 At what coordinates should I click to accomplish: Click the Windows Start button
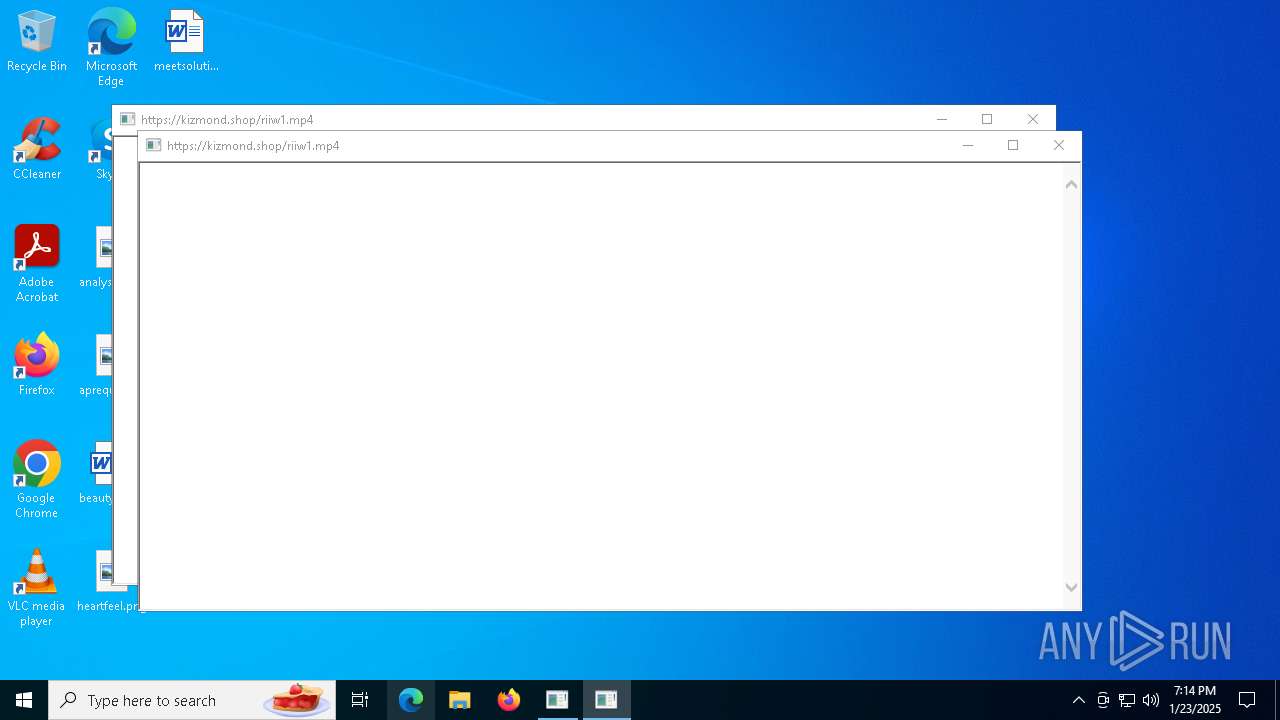[24, 700]
